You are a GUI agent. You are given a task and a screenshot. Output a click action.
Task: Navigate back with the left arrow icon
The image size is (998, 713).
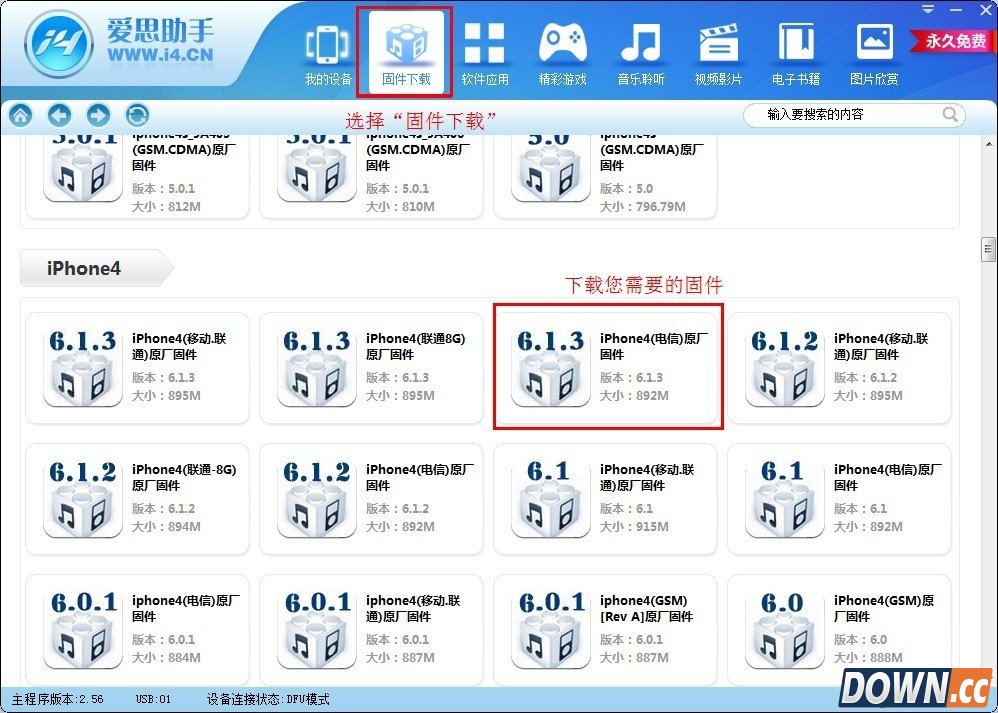pyautogui.click(x=59, y=115)
